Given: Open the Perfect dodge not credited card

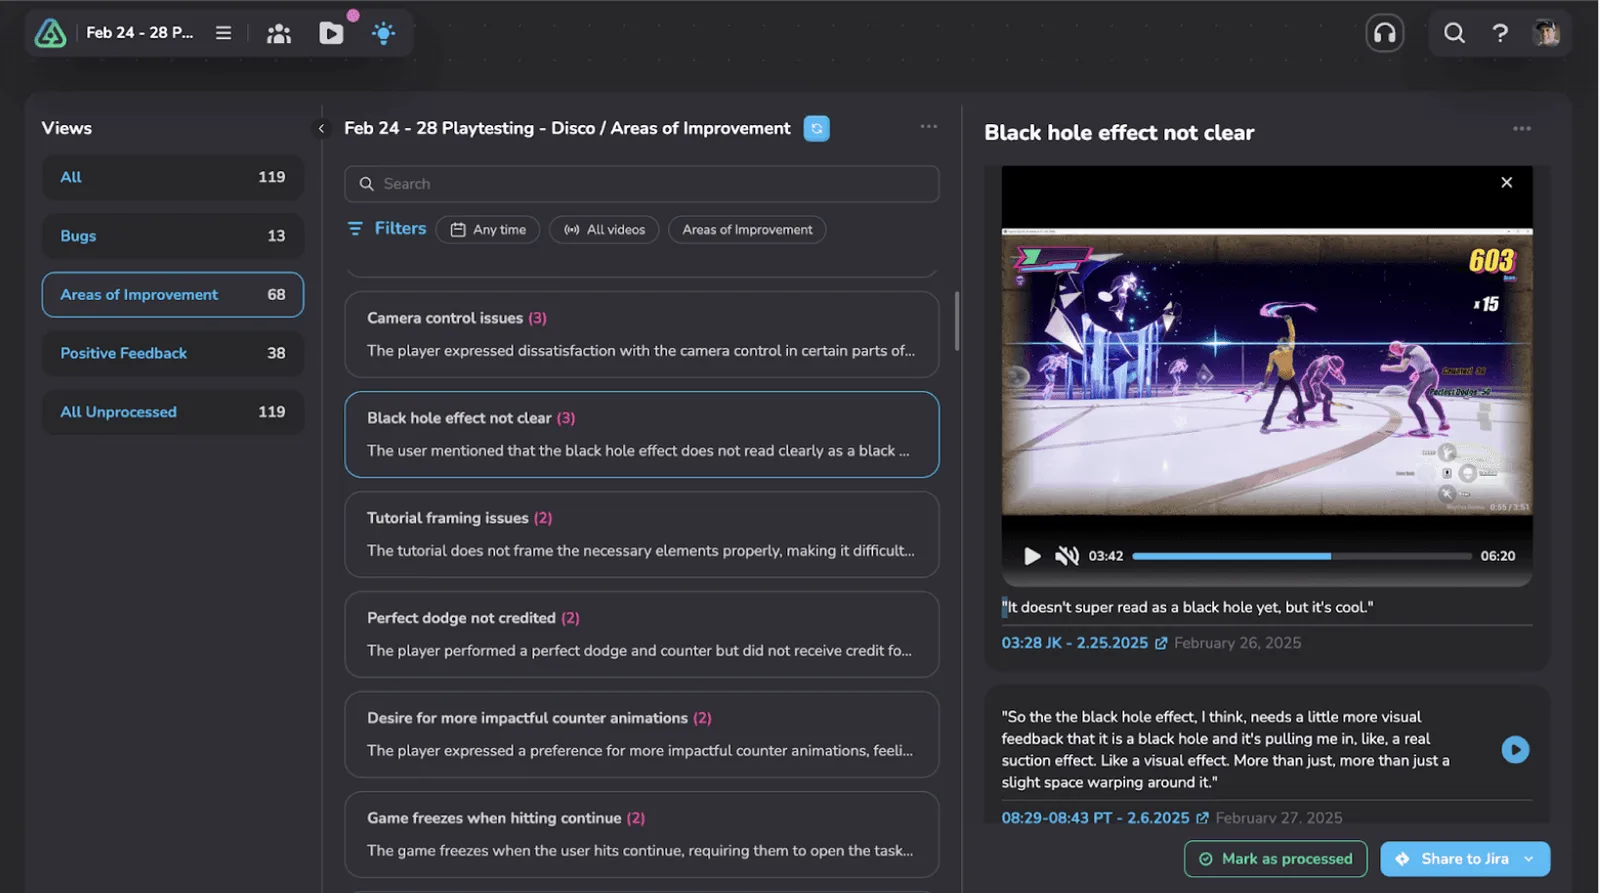Looking at the screenshot, I should coord(642,634).
